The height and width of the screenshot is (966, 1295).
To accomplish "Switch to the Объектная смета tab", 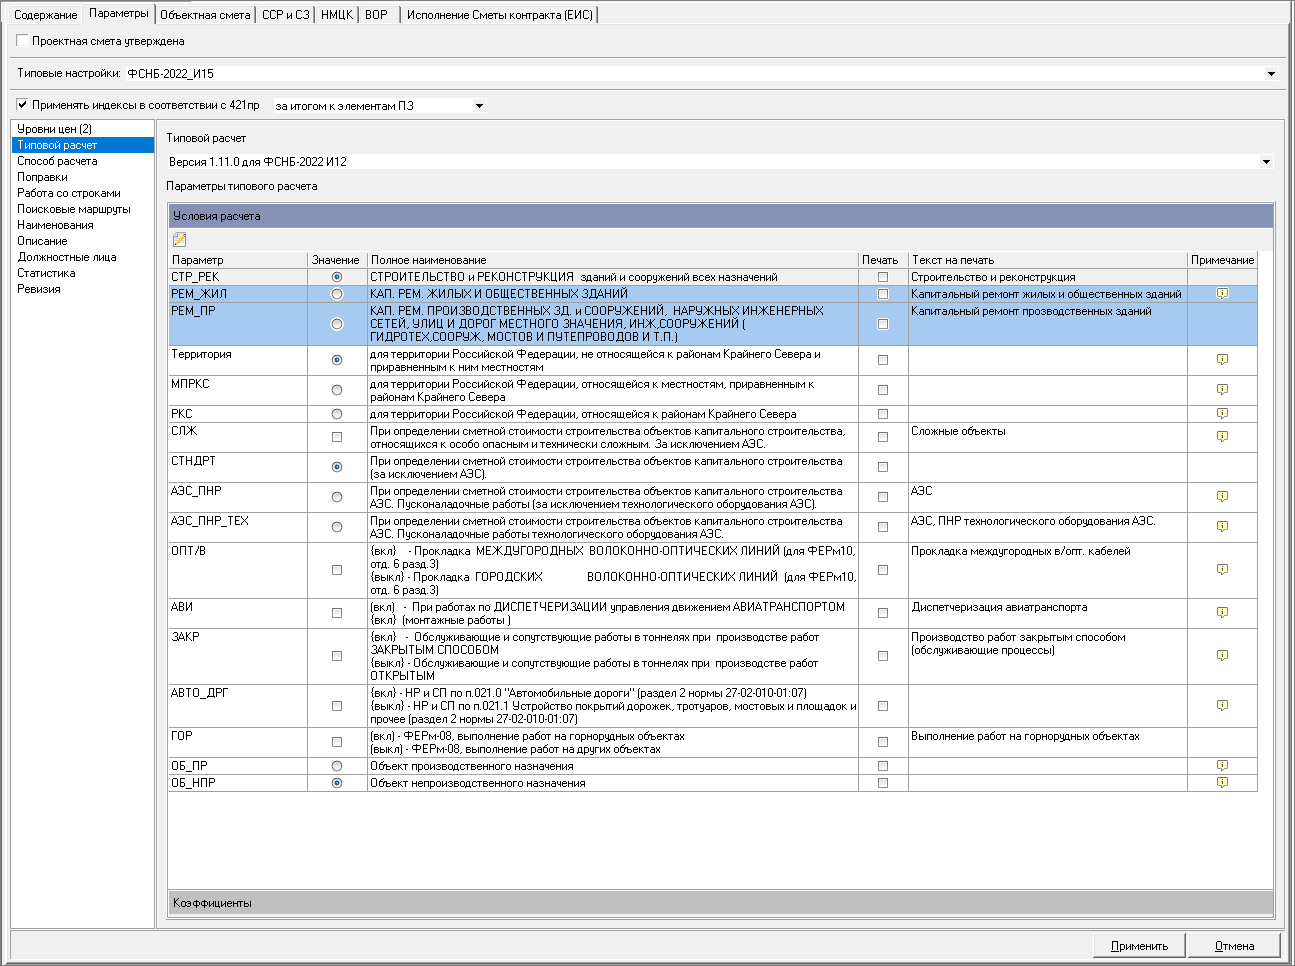I will coord(205,15).
